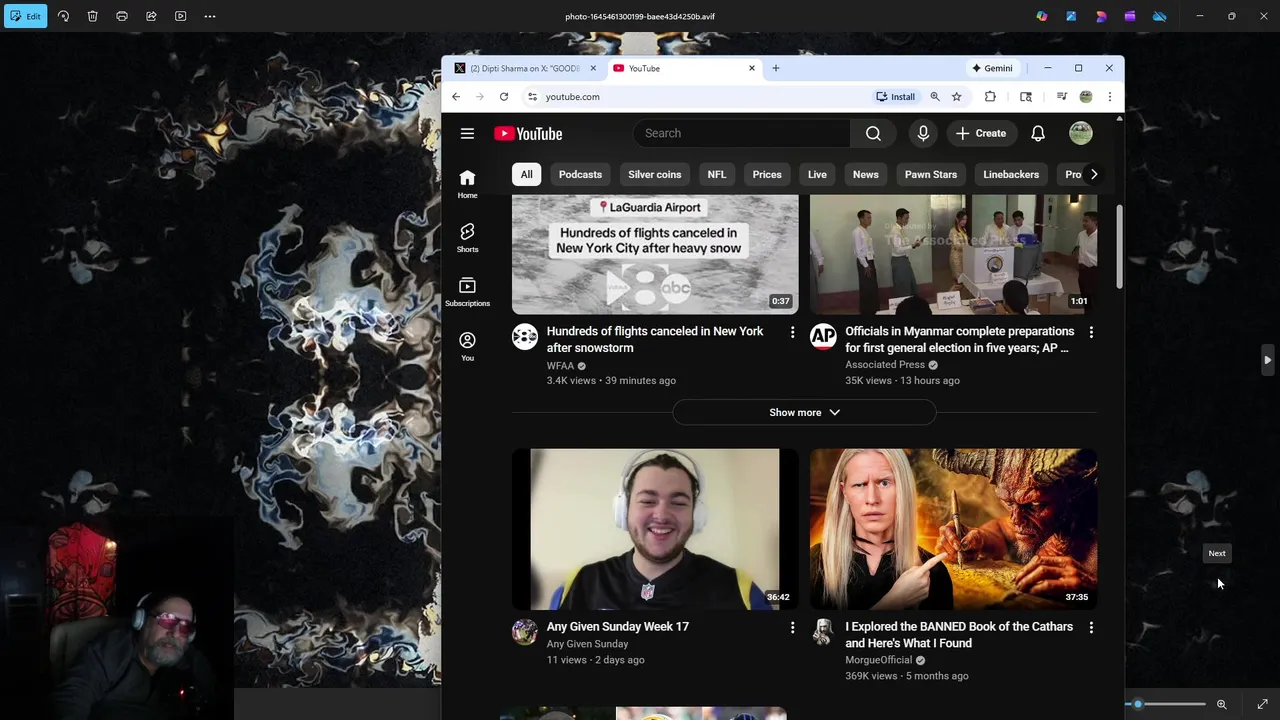Expand the Show more news section

coord(804,412)
